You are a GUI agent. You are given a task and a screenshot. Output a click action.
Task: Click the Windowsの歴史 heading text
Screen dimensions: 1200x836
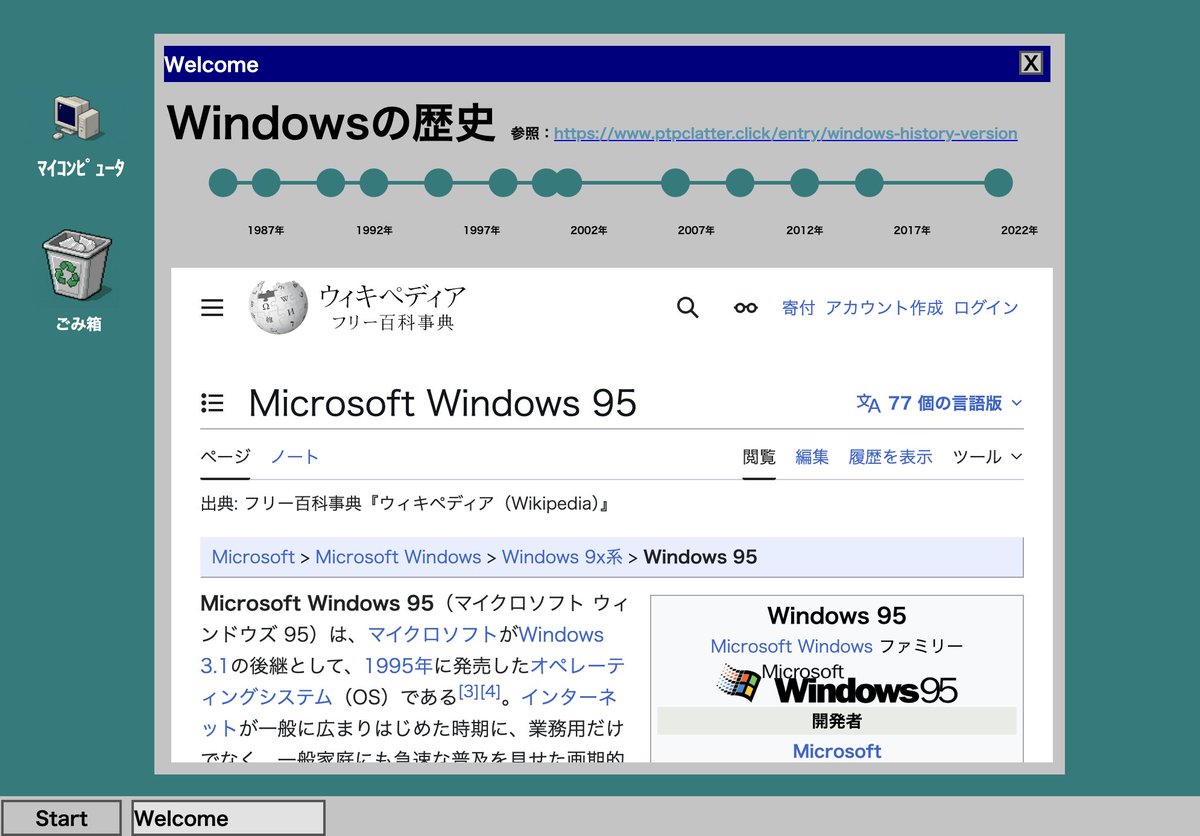331,123
